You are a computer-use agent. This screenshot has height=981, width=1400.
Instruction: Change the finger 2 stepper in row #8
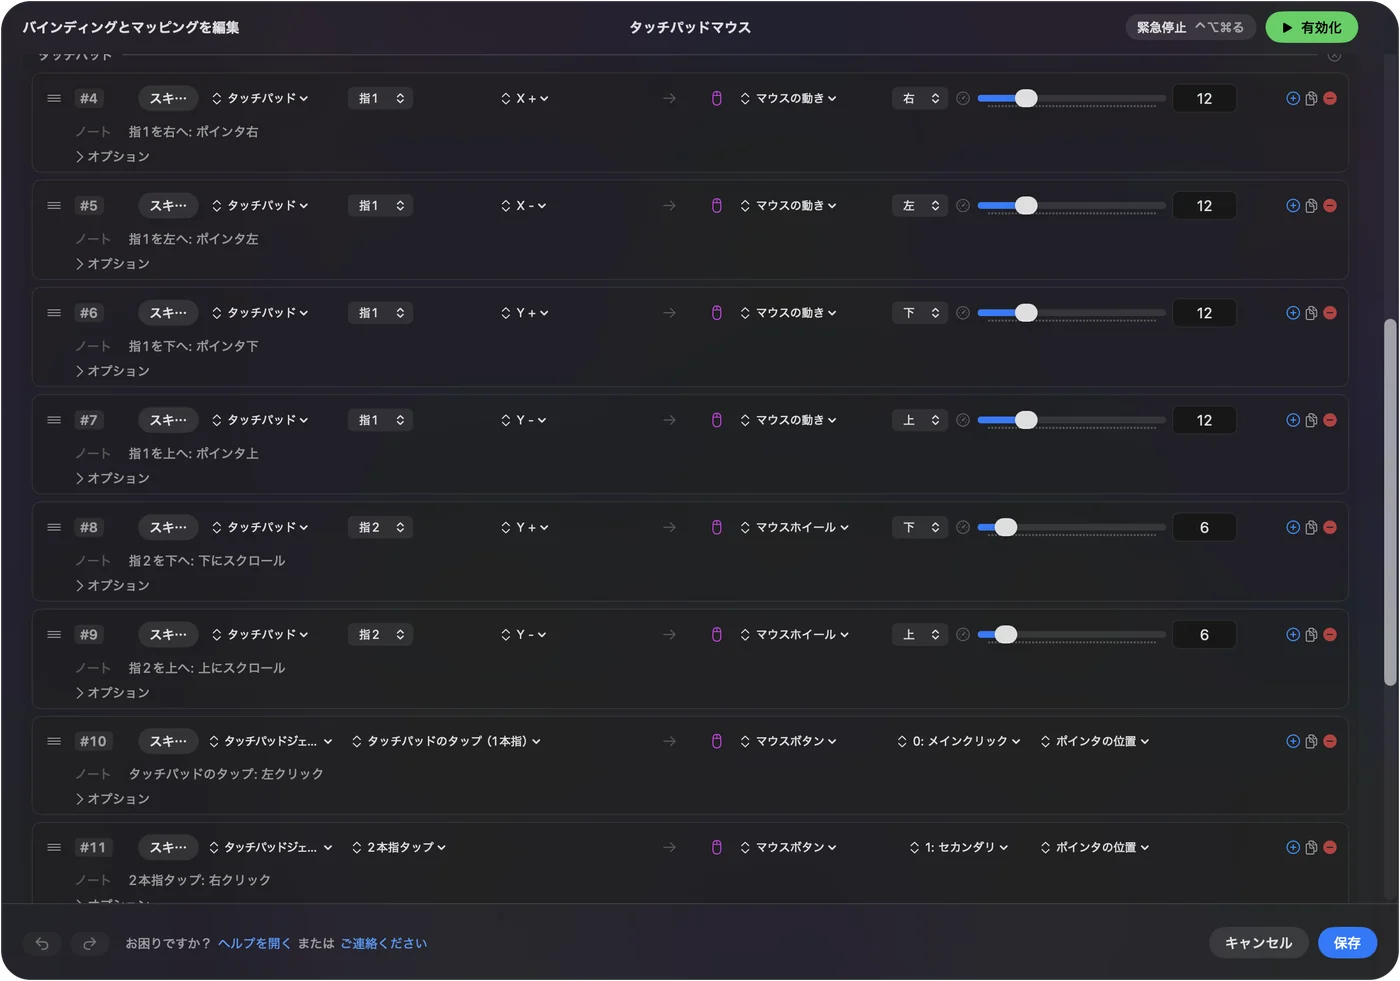[x=381, y=527]
